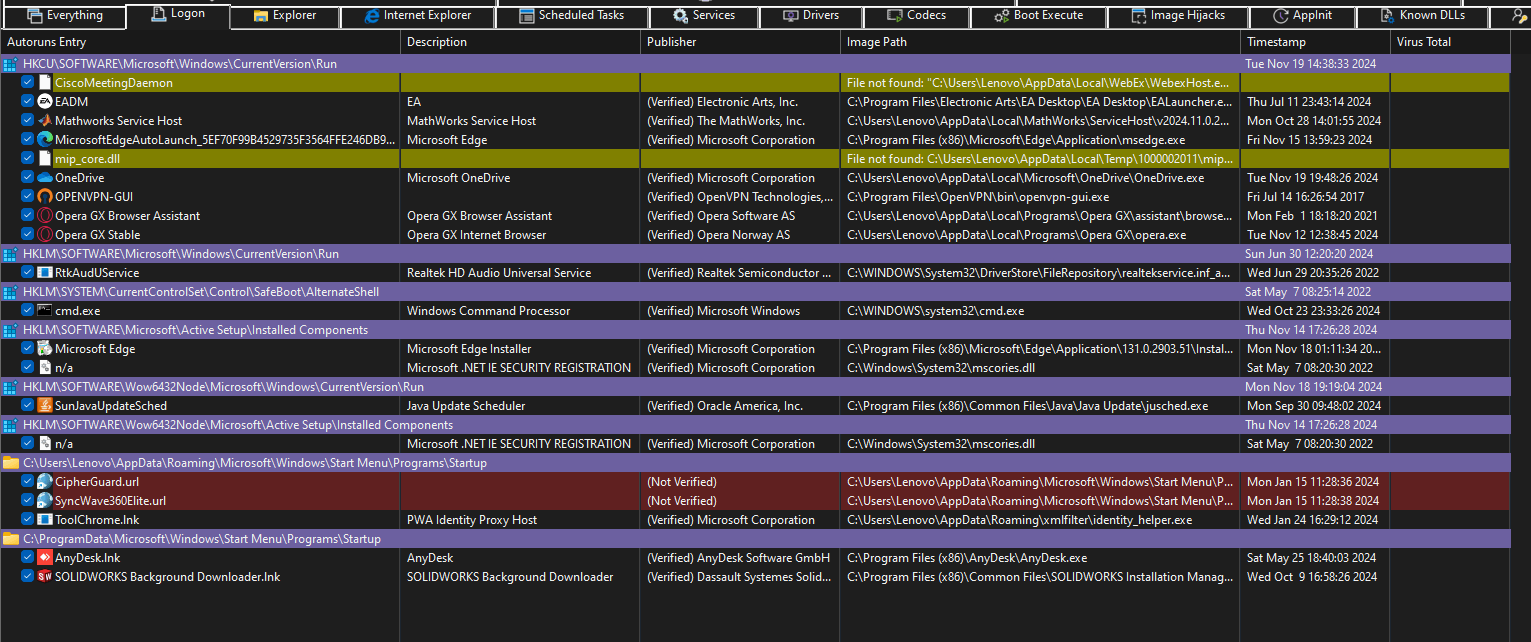
Task: Click the RtkAudUService icon
Action: (45, 273)
